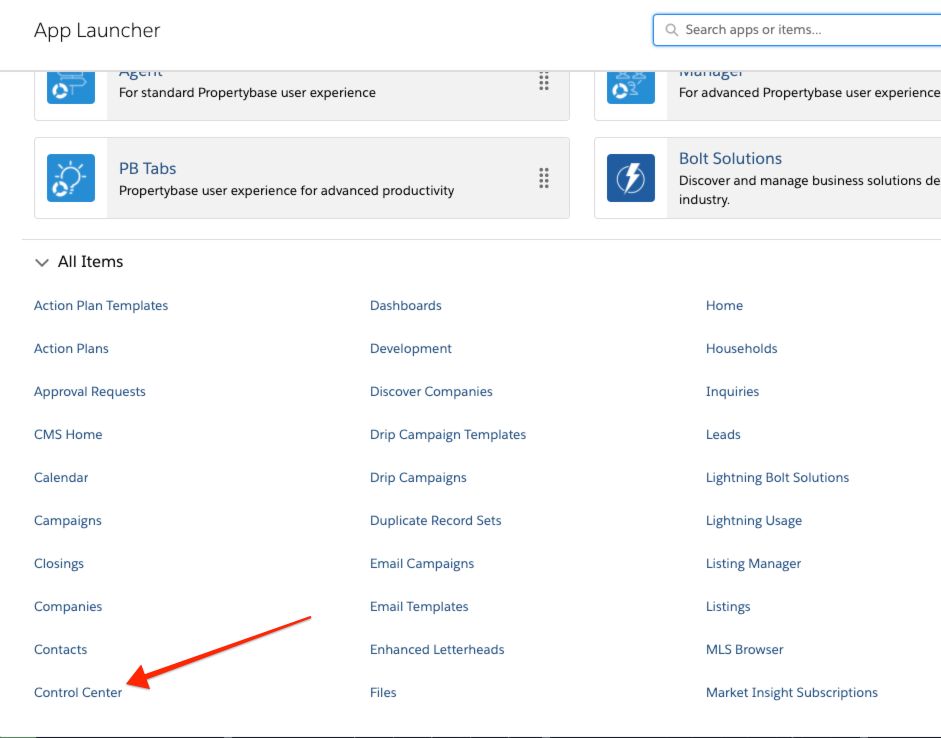Select the MLS Browser link

tap(744, 649)
